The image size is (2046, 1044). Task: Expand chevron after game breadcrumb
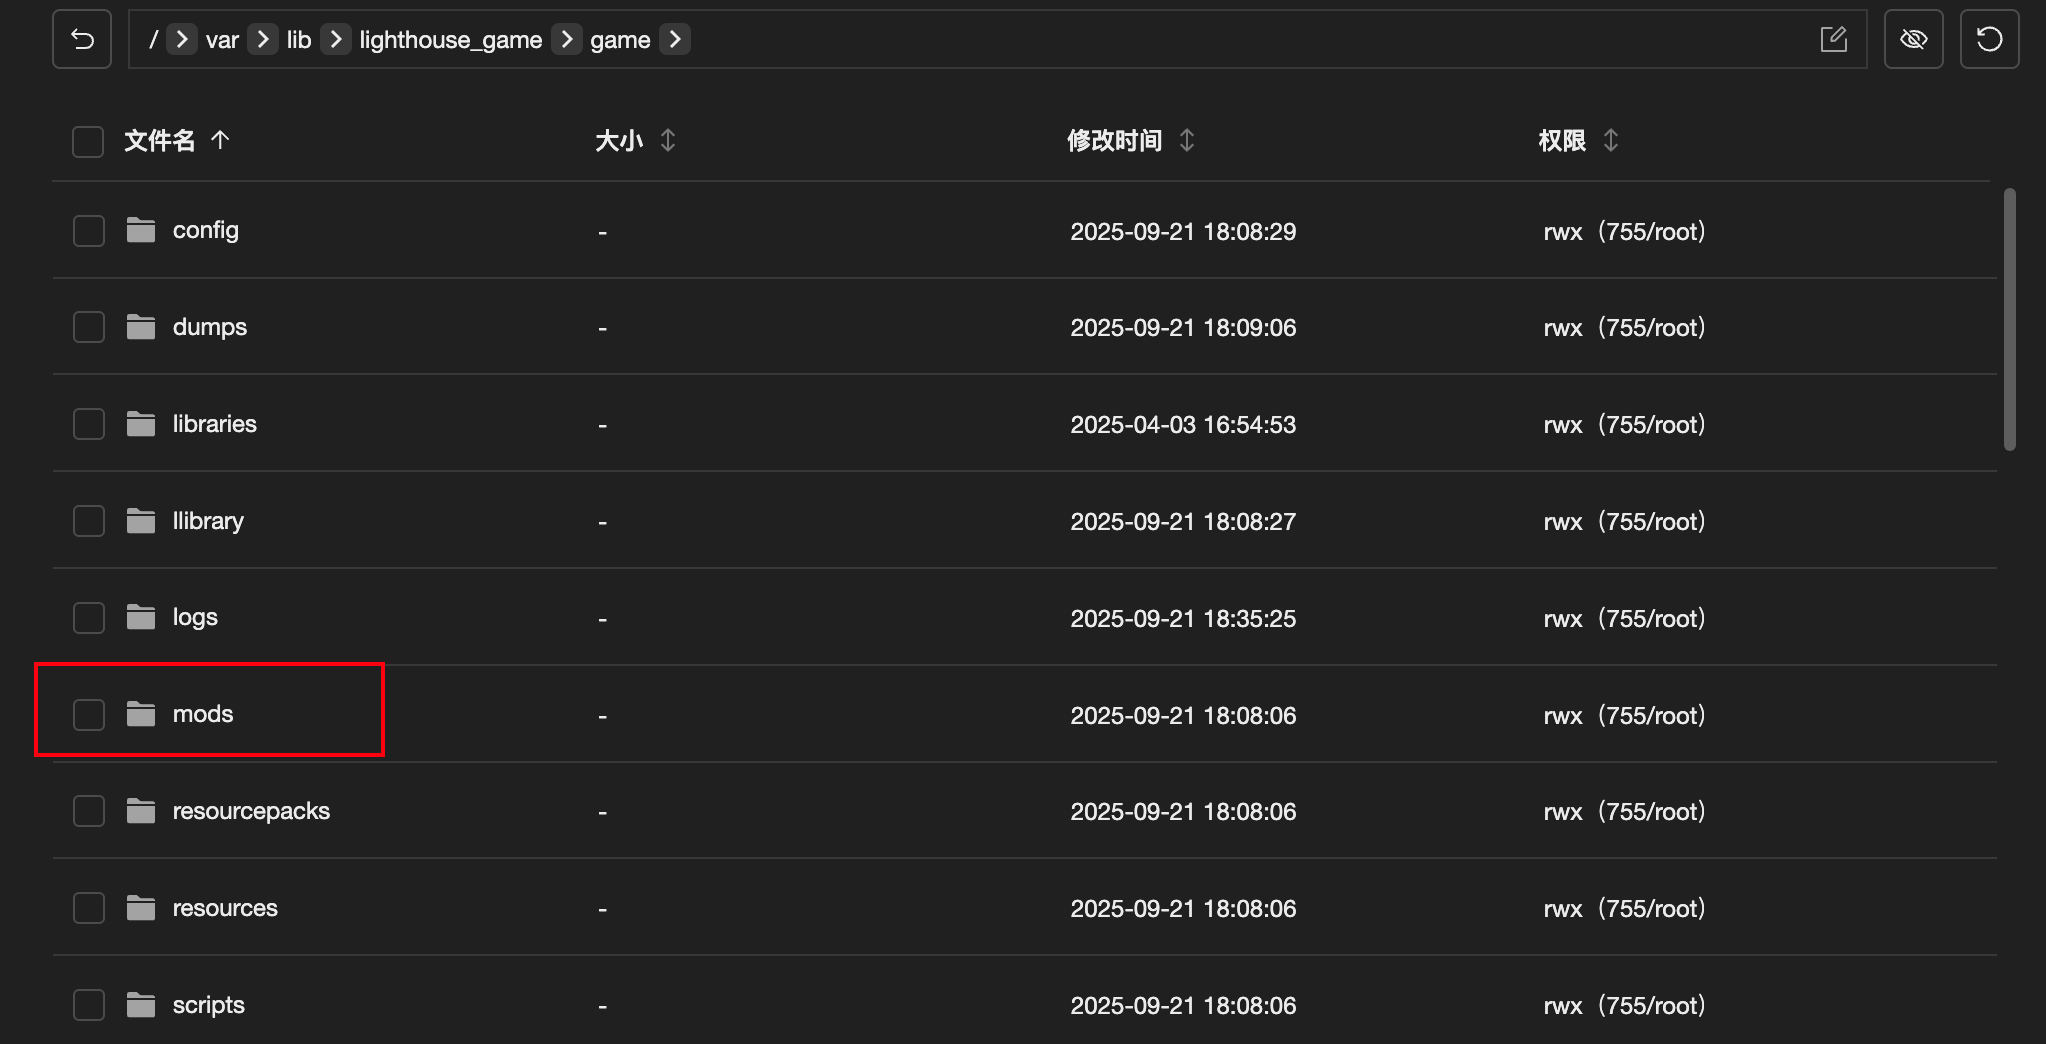pyautogui.click(x=675, y=40)
